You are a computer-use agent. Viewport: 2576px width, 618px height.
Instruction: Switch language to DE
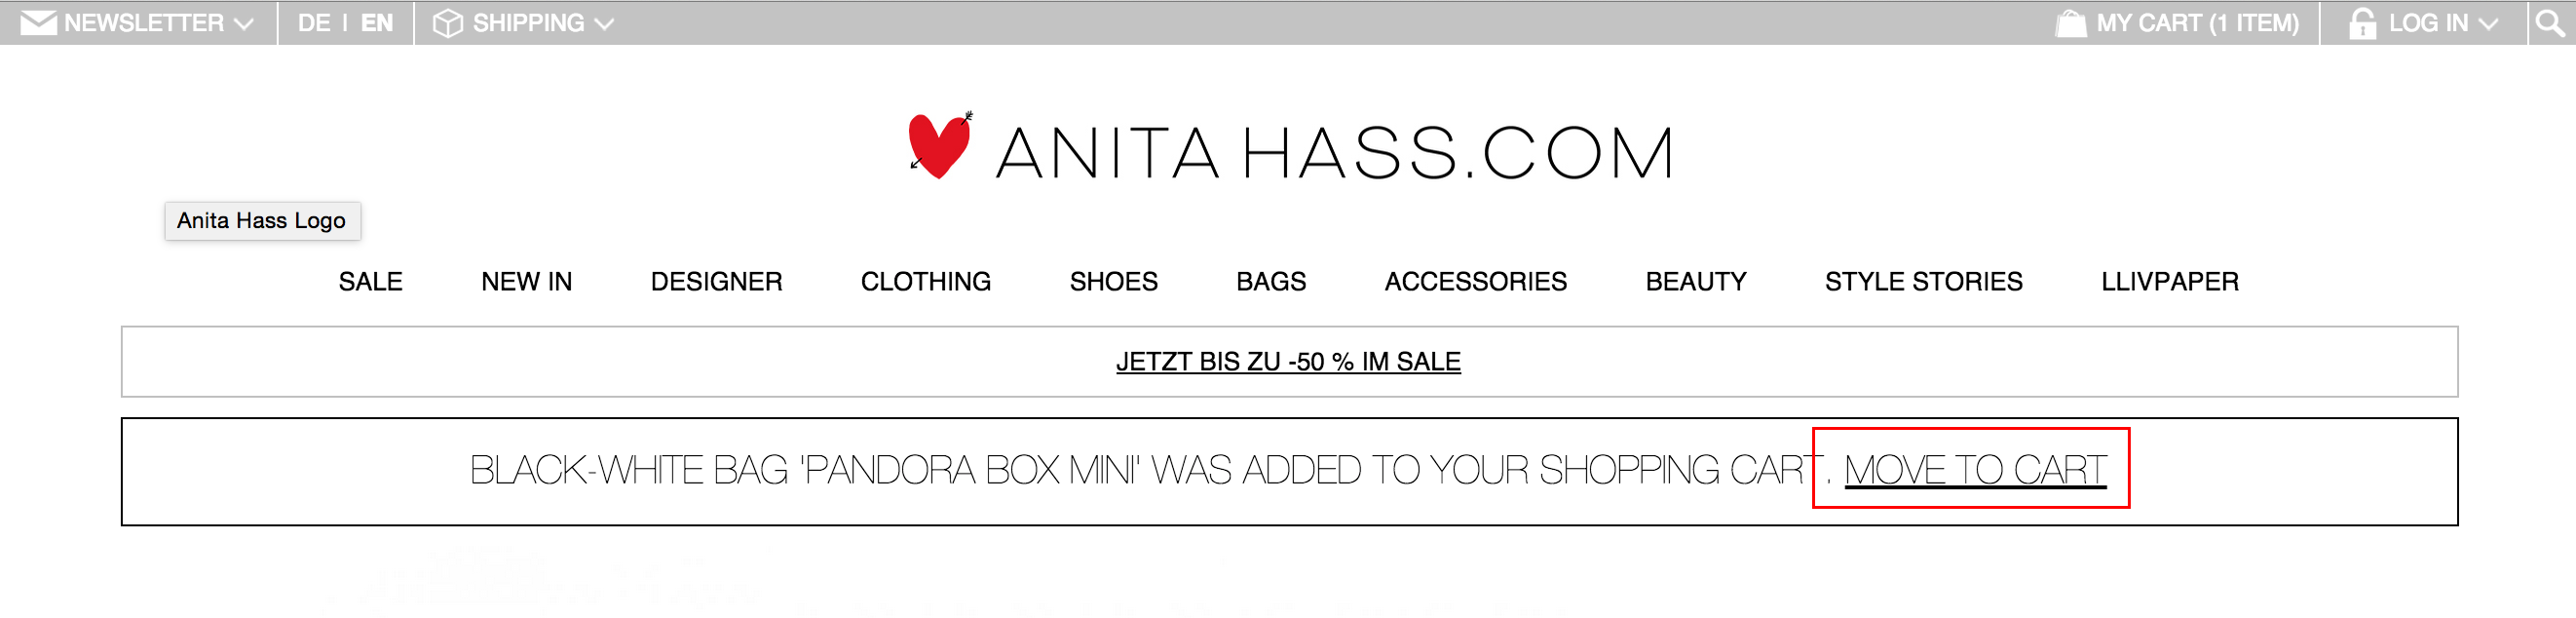[314, 23]
